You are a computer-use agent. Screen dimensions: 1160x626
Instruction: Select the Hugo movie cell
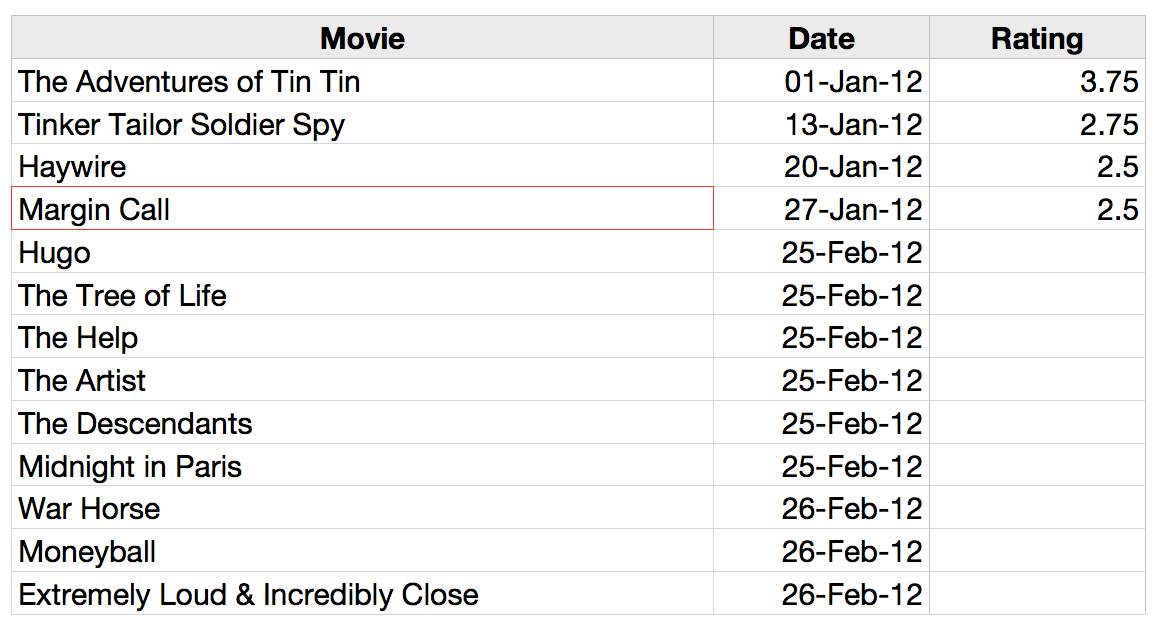362,252
